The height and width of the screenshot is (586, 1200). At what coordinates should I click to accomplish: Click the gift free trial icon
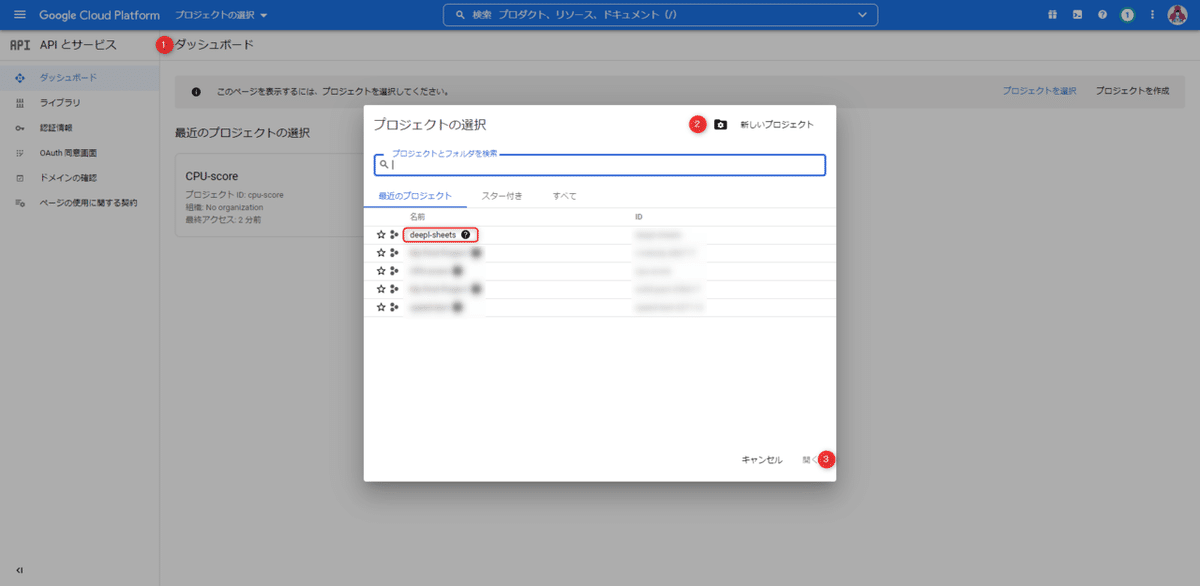click(1052, 15)
